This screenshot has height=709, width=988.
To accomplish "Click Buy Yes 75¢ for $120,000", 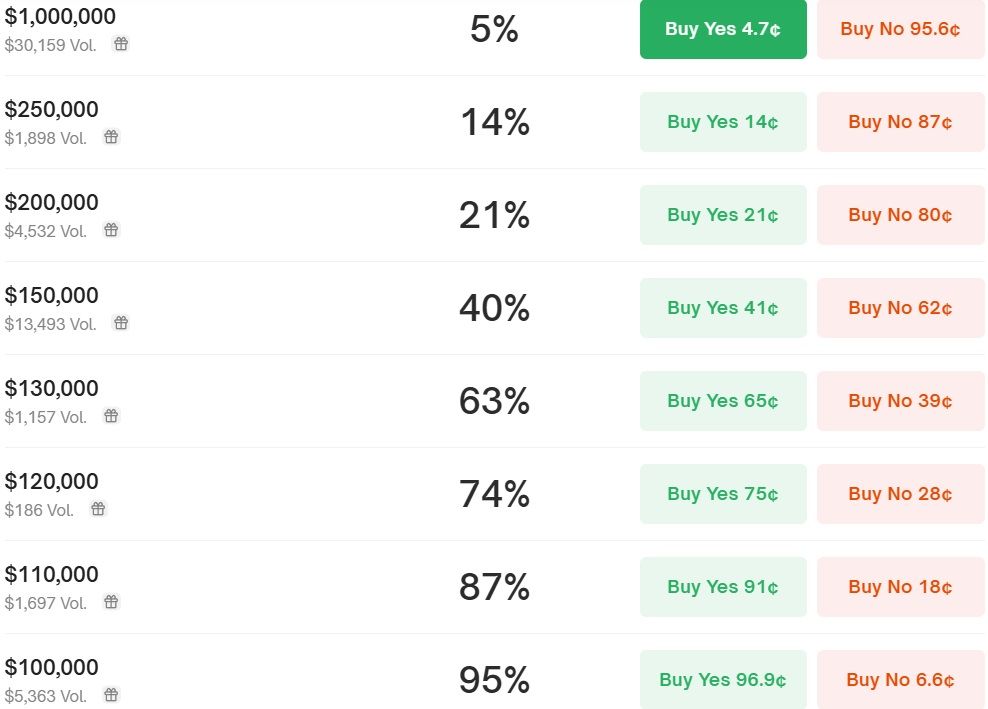I will [723, 494].
